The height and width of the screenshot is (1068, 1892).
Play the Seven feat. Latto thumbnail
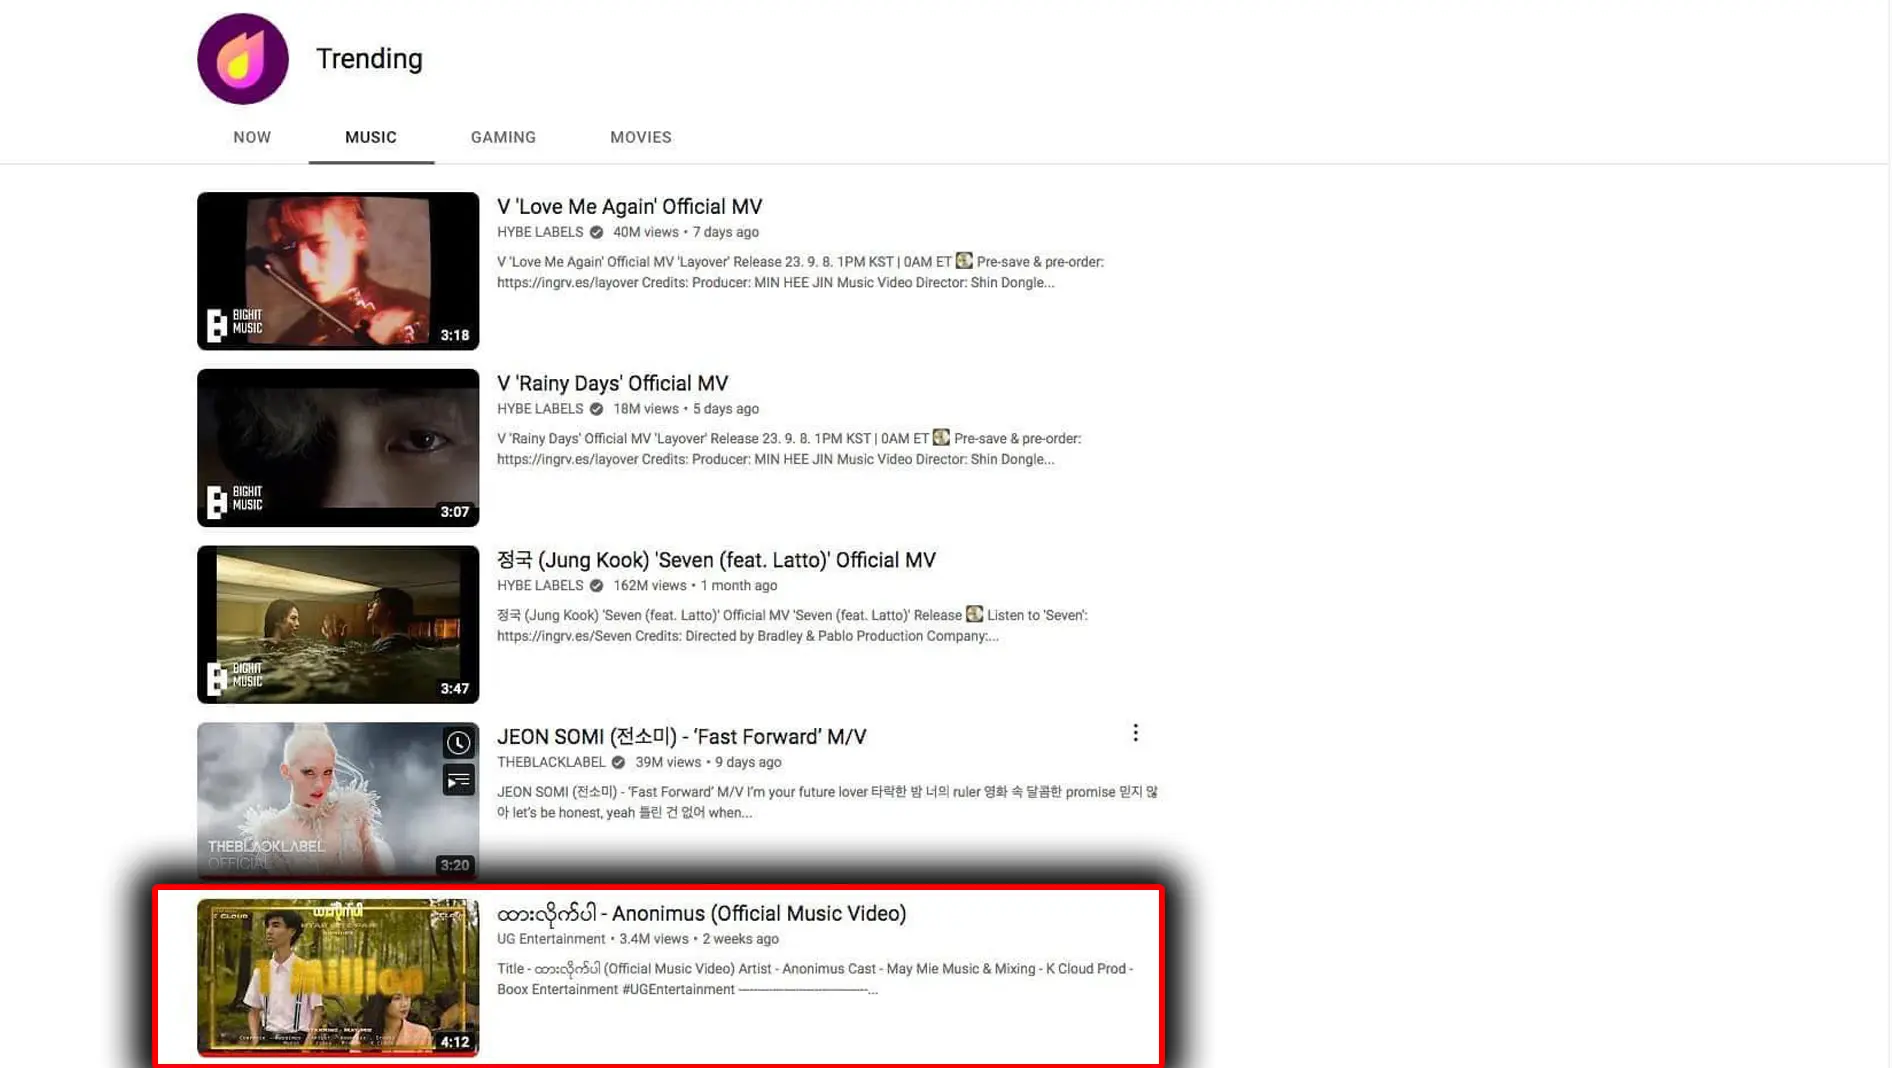pyautogui.click(x=338, y=625)
